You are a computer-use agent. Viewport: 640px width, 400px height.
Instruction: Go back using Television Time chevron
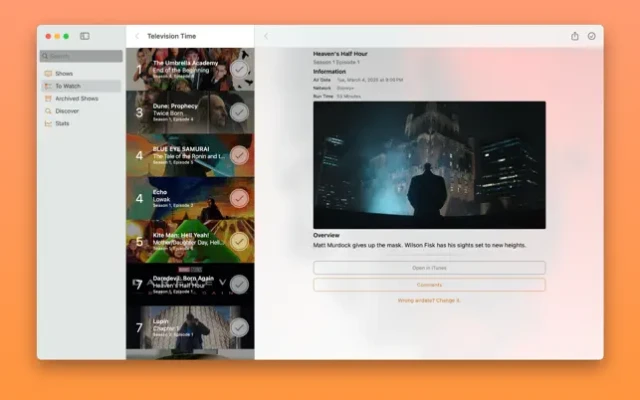[x=137, y=36]
